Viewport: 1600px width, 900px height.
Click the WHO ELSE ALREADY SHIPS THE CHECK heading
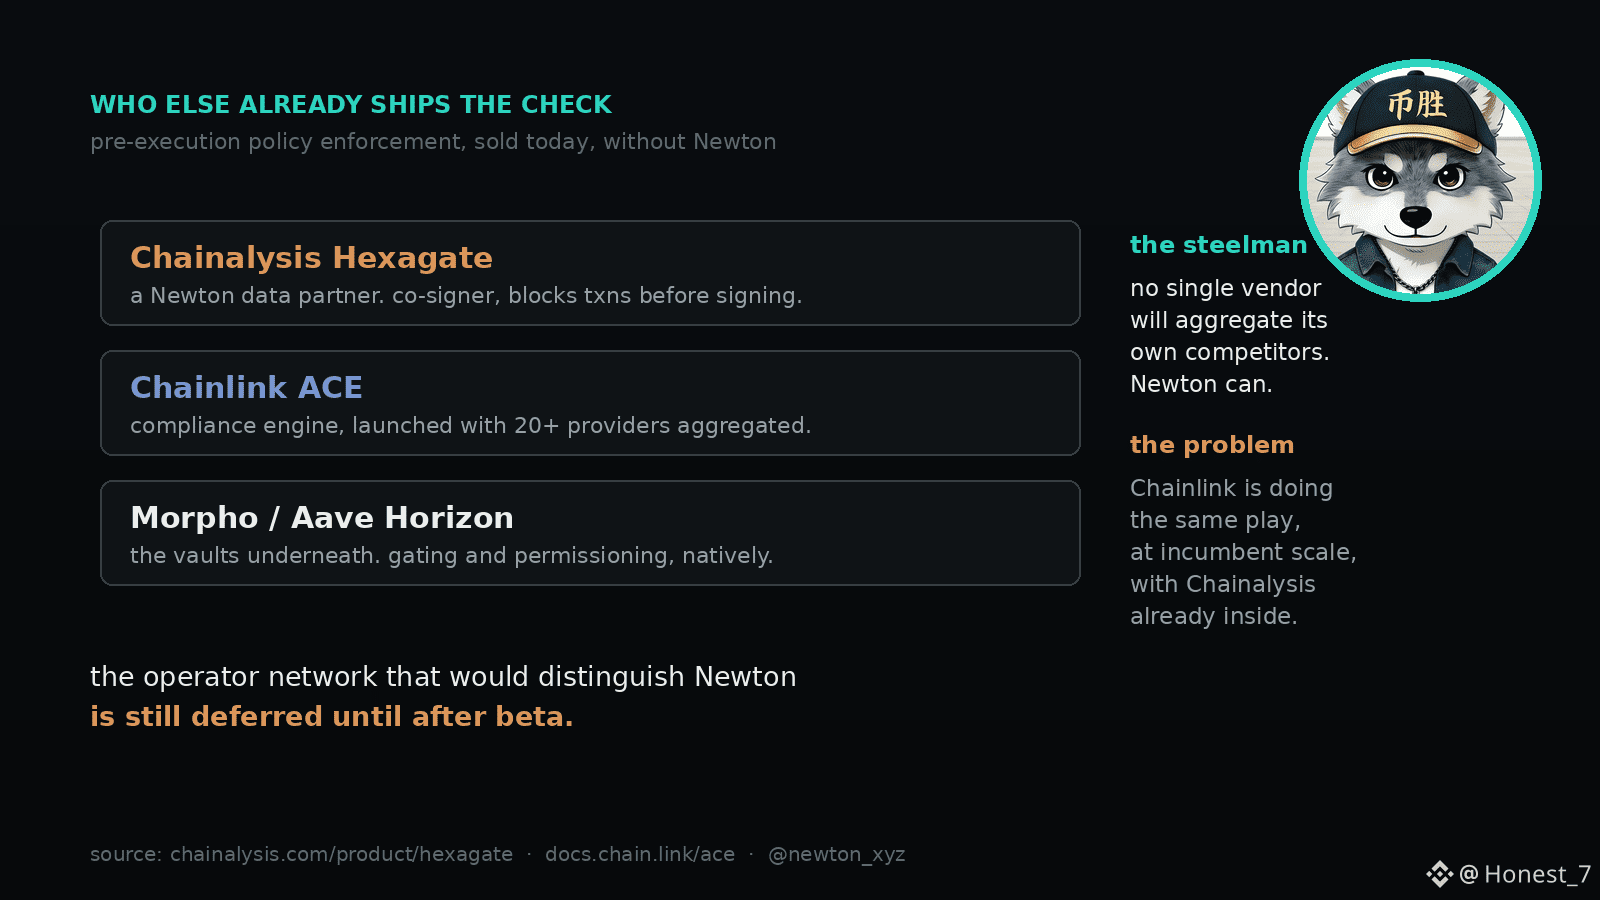tap(351, 105)
